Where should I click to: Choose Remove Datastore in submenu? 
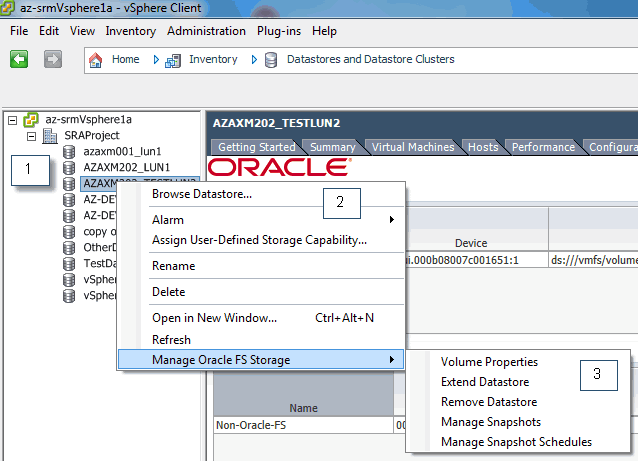[489, 402]
